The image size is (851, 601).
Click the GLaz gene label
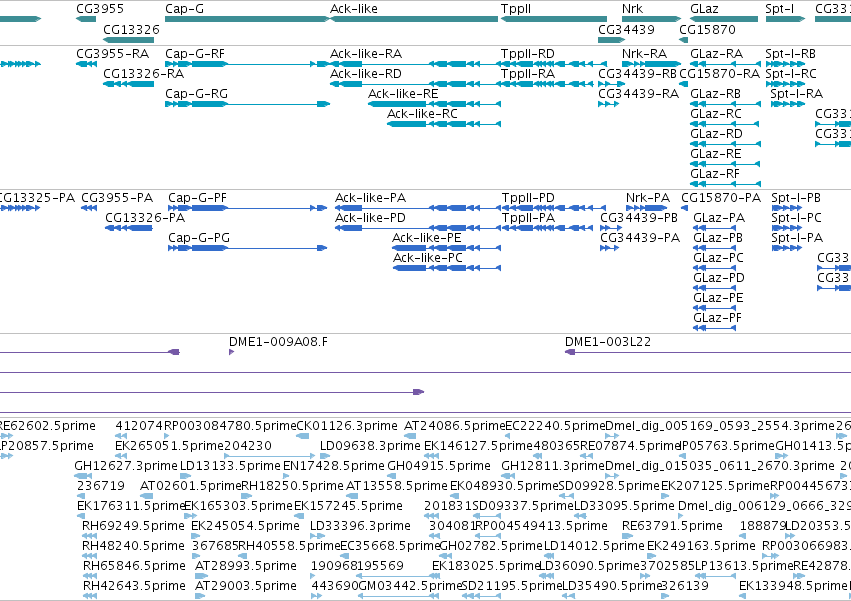pyautogui.click(x=704, y=9)
